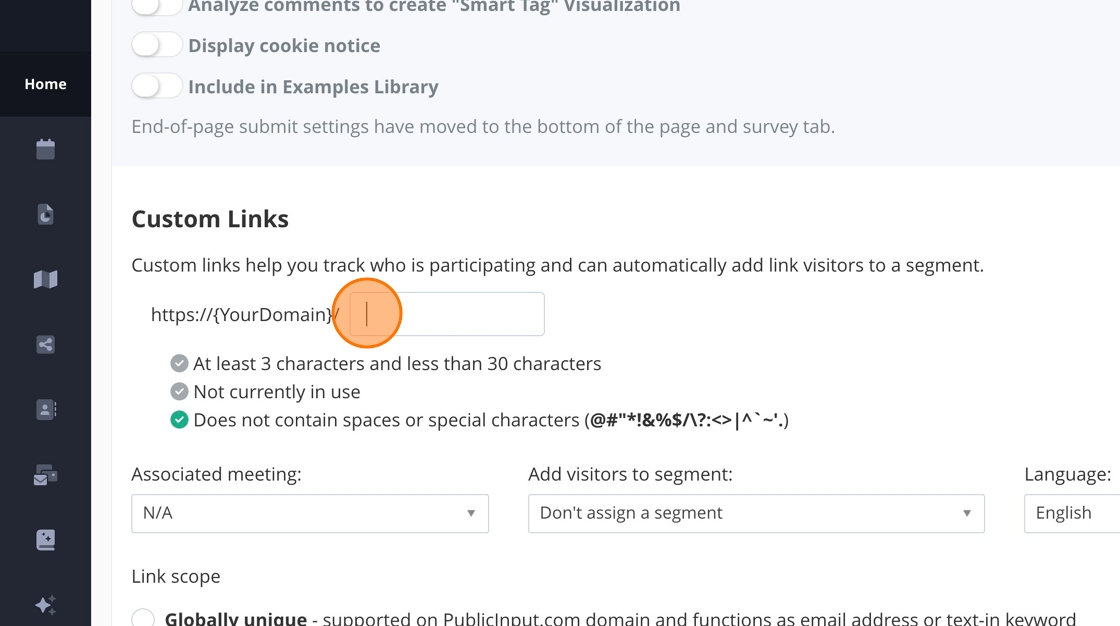Click the green special characters checkmark
Viewport: 1120px width, 626px height.
pos(179,420)
